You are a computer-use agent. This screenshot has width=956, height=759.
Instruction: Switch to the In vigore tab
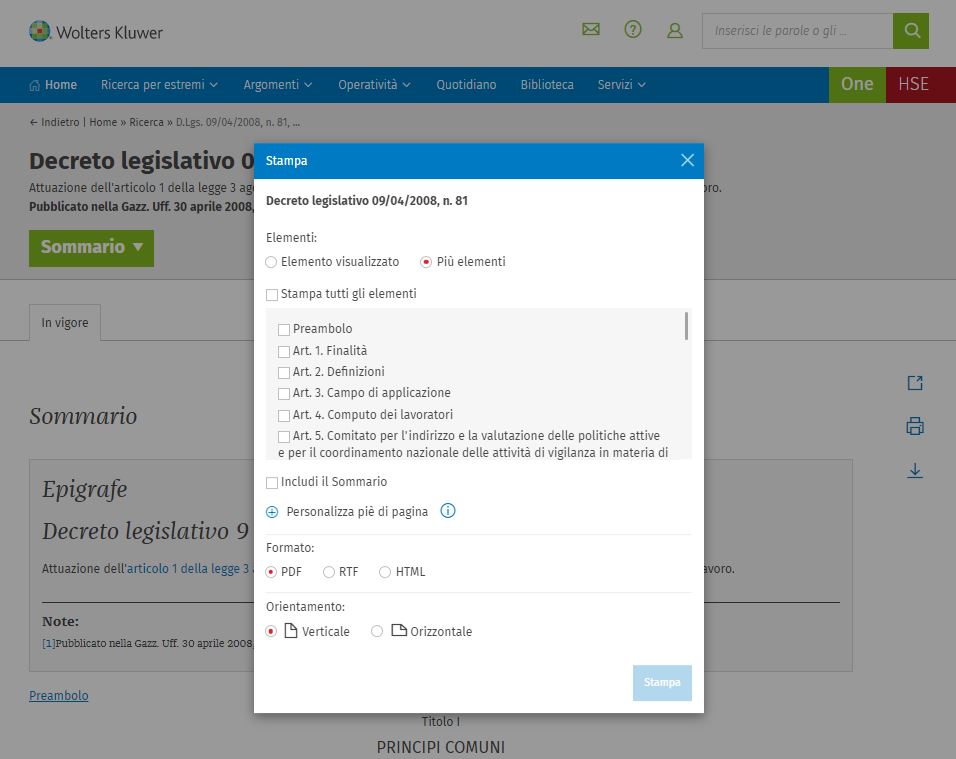coord(65,323)
